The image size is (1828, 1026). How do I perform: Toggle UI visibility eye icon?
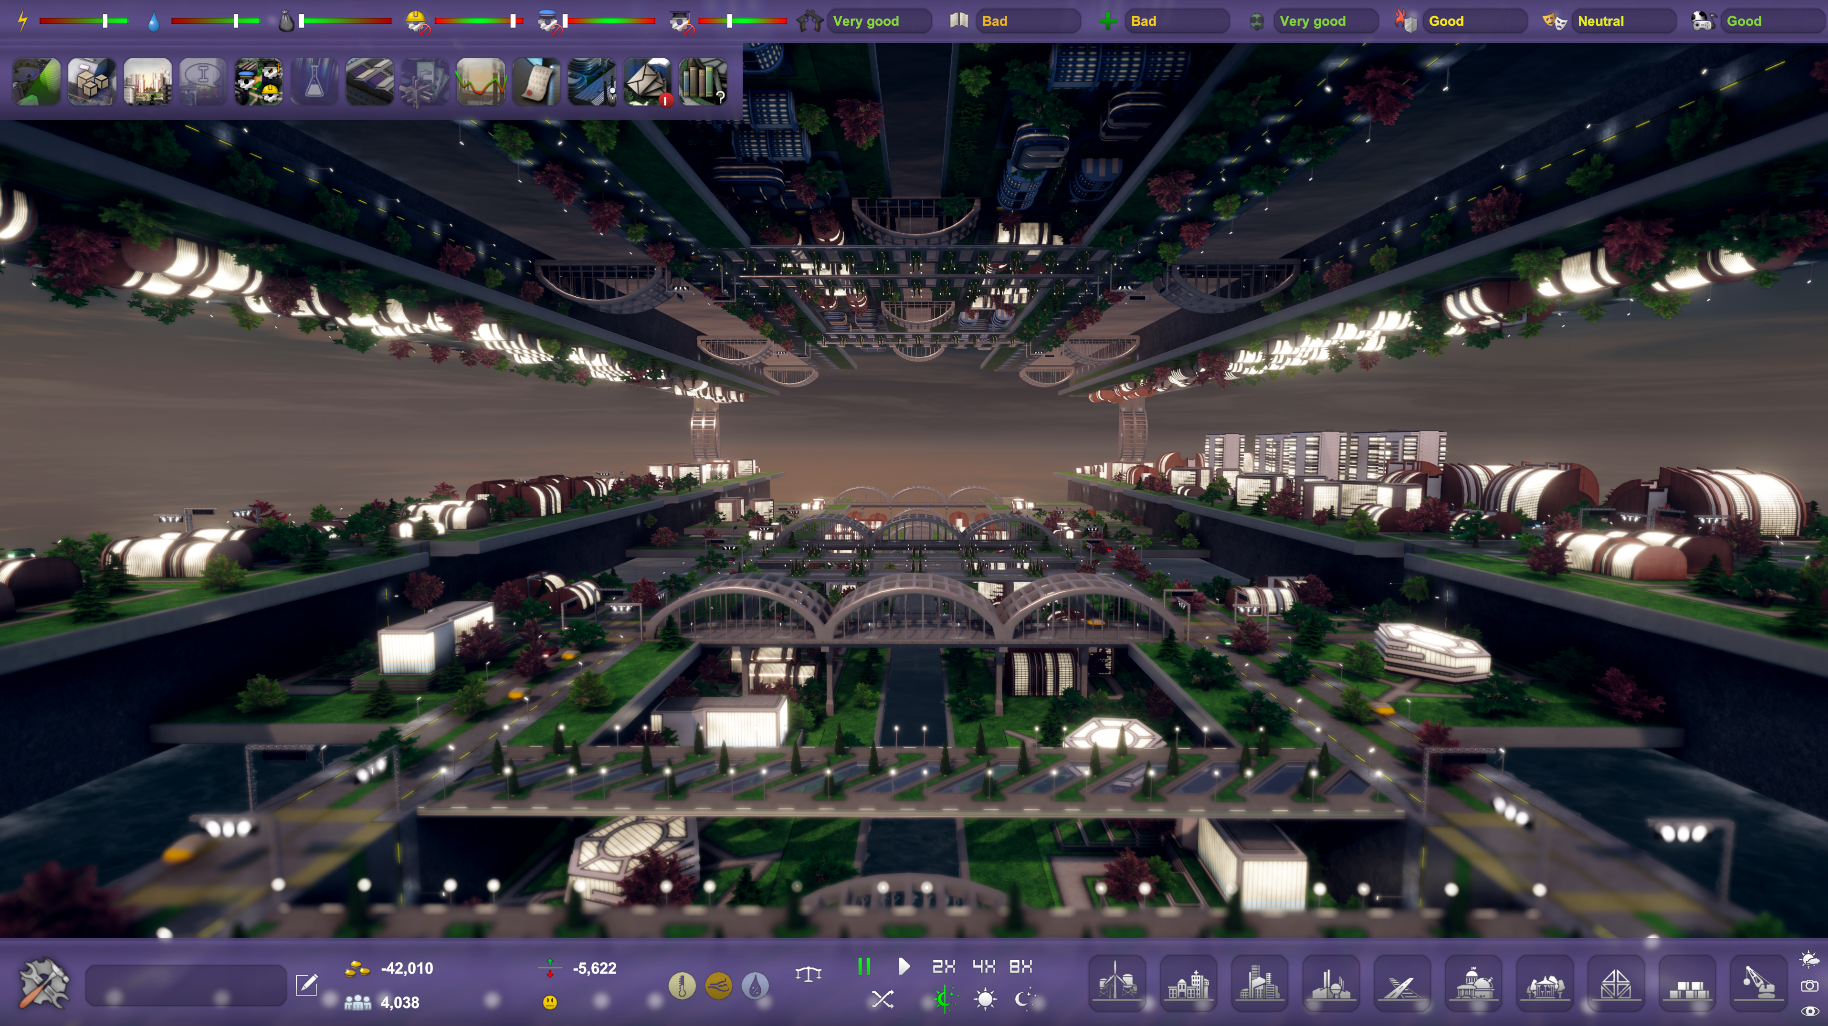pyautogui.click(x=1809, y=1012)
